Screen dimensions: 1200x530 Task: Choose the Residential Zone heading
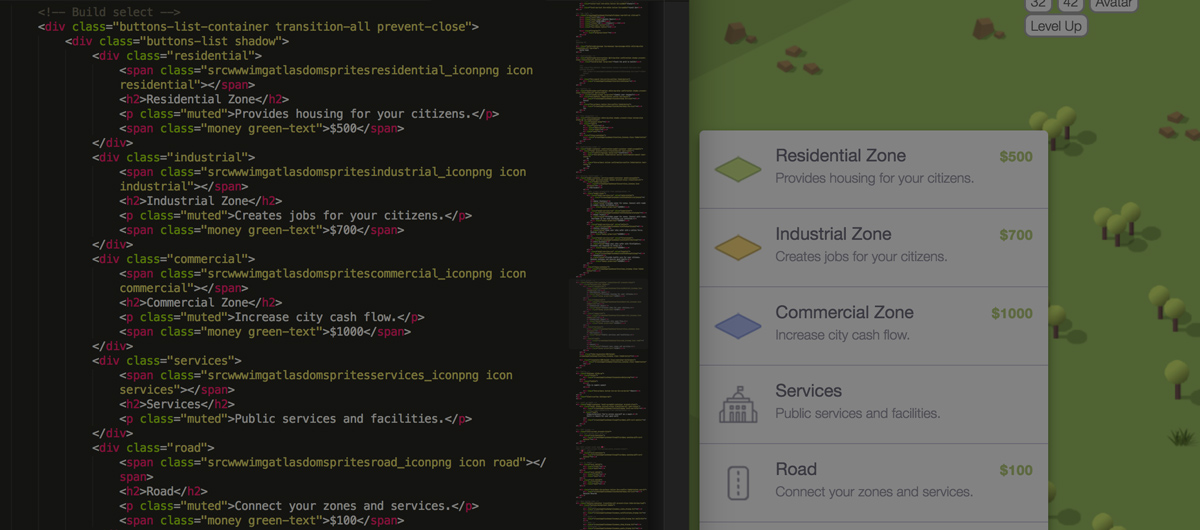point(841,156)
